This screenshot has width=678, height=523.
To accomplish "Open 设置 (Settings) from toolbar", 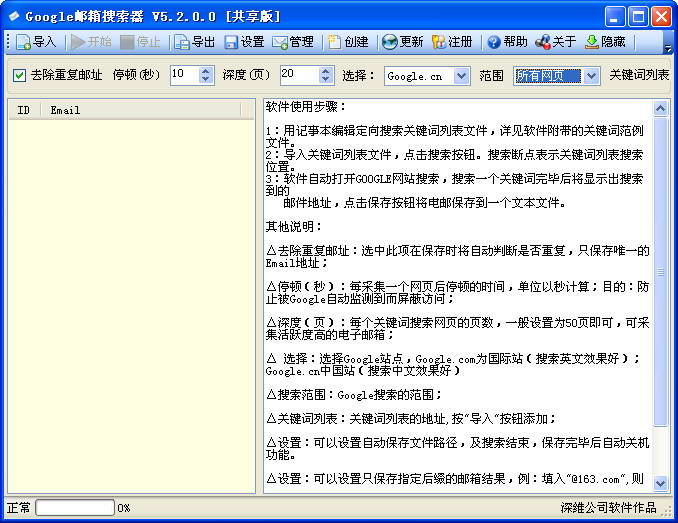I will click(244, 42).
